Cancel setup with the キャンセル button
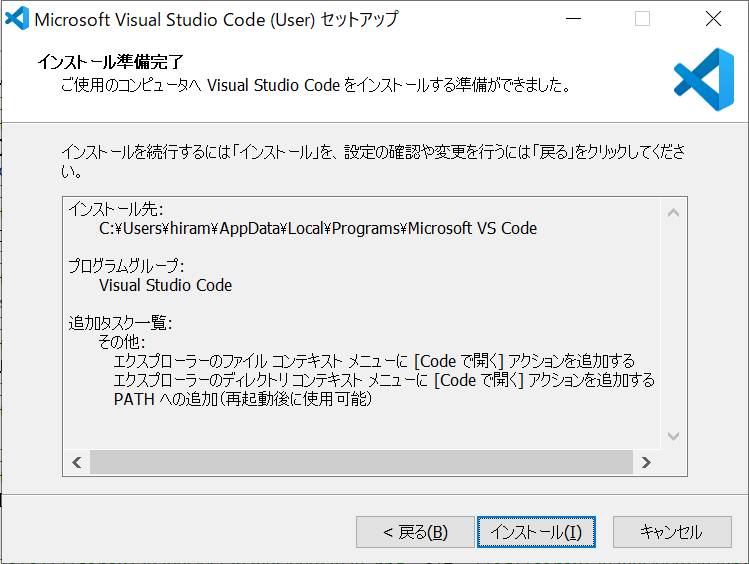The width and height of the screenshot is (749, 564). tap(672, 532)
